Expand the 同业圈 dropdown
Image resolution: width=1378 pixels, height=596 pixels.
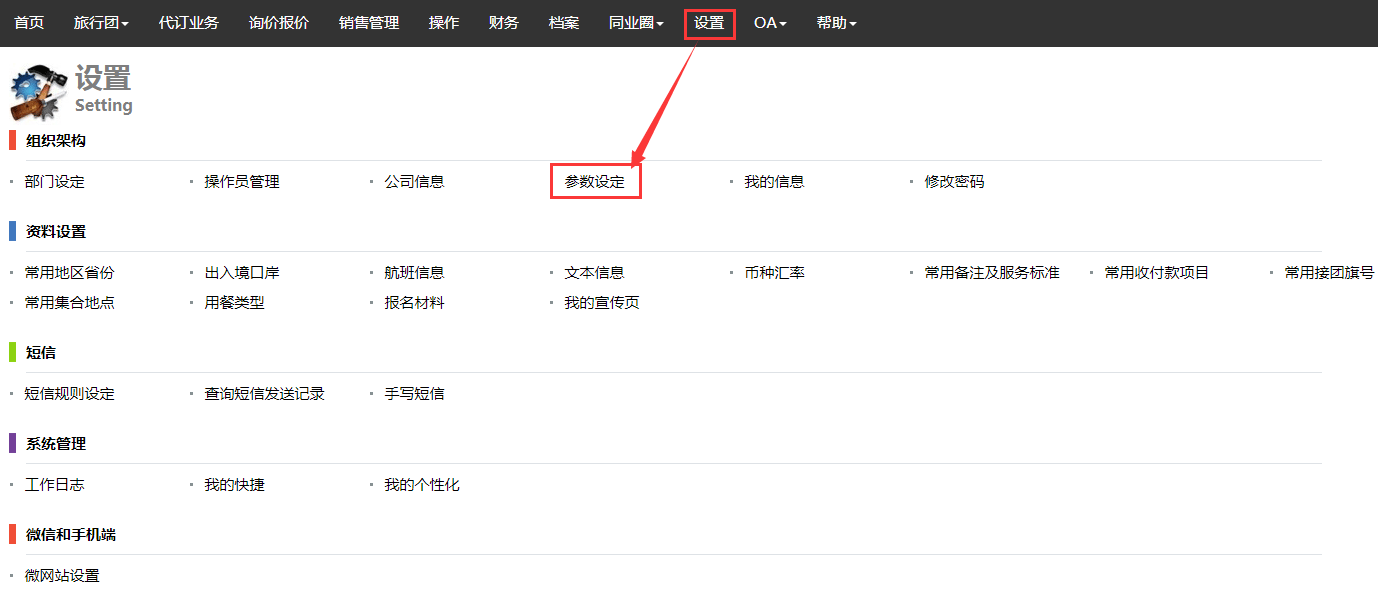click(636, 22)
